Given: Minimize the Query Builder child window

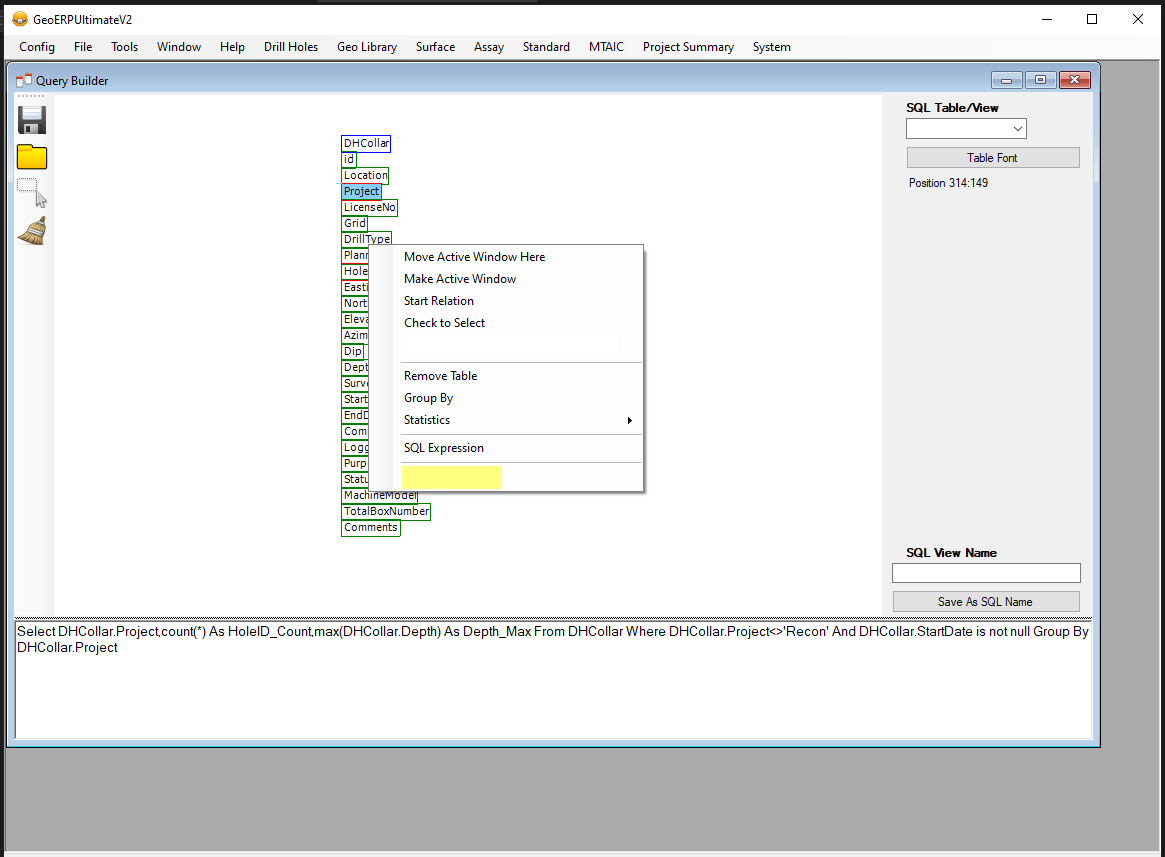Looking at the screenshot, I should 1006,80.
